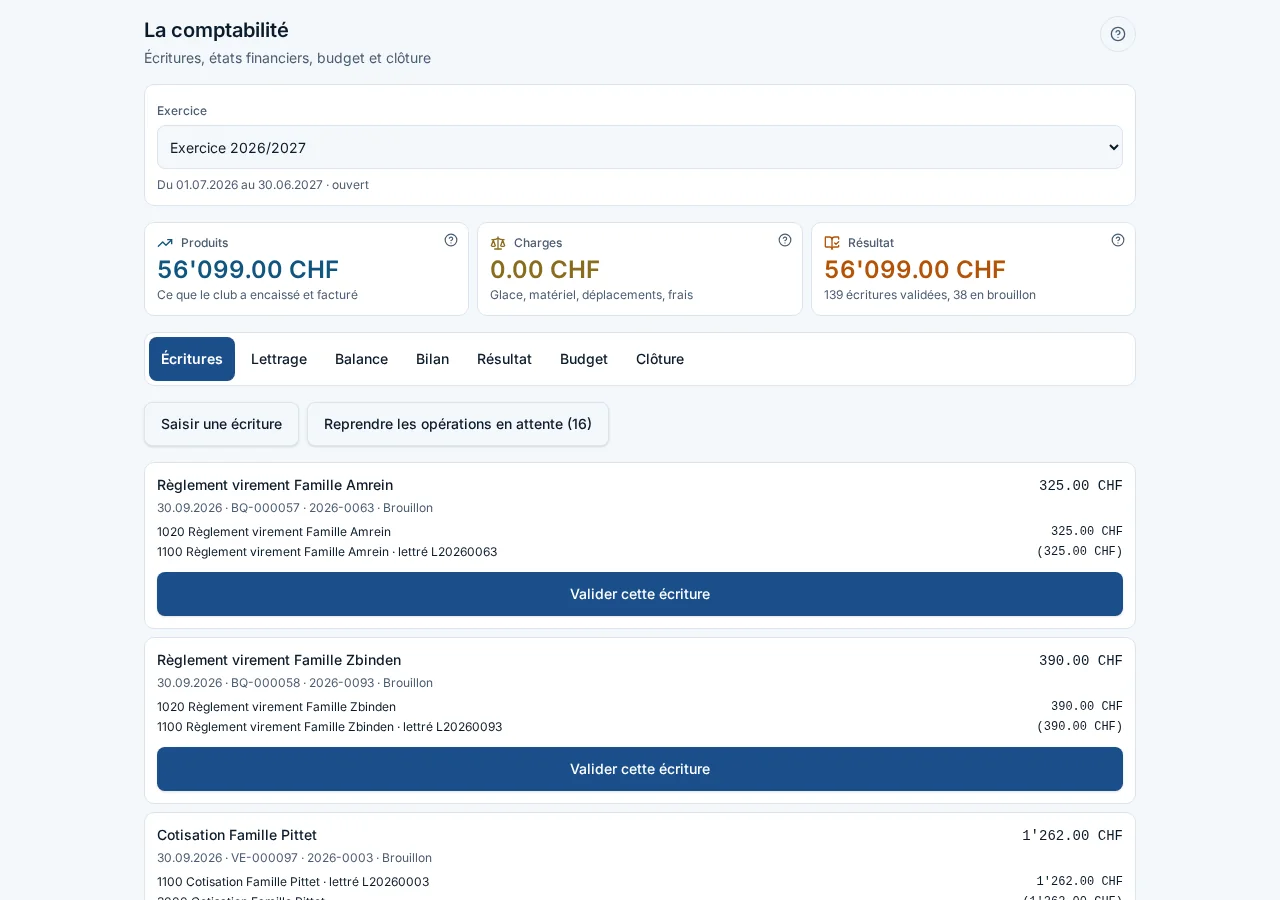Go to the Bilan tab
Viewport: 1280px width, 900px height.
click(x=432, y=359)
